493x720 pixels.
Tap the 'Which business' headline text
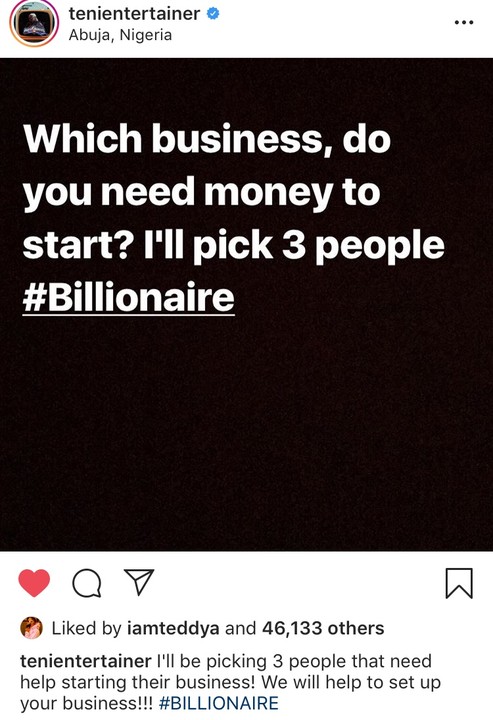[207, 139]
